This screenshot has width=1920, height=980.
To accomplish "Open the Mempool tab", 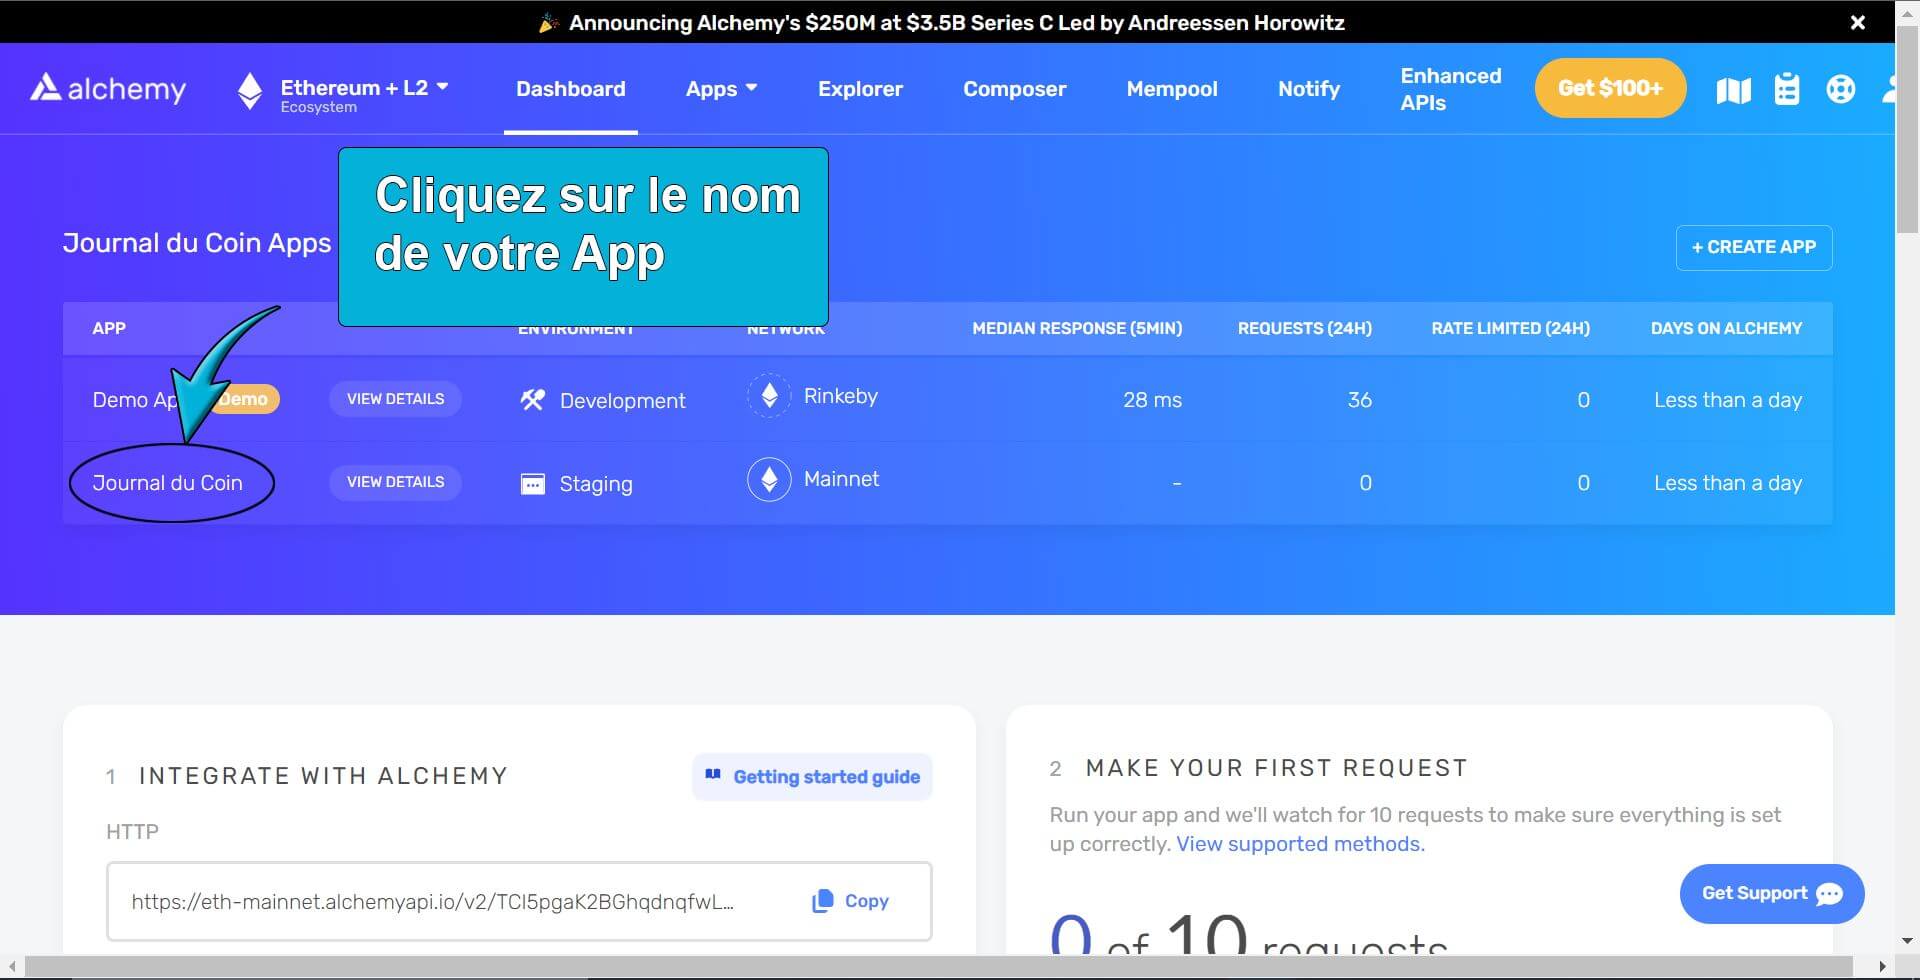I will 1172,89.
